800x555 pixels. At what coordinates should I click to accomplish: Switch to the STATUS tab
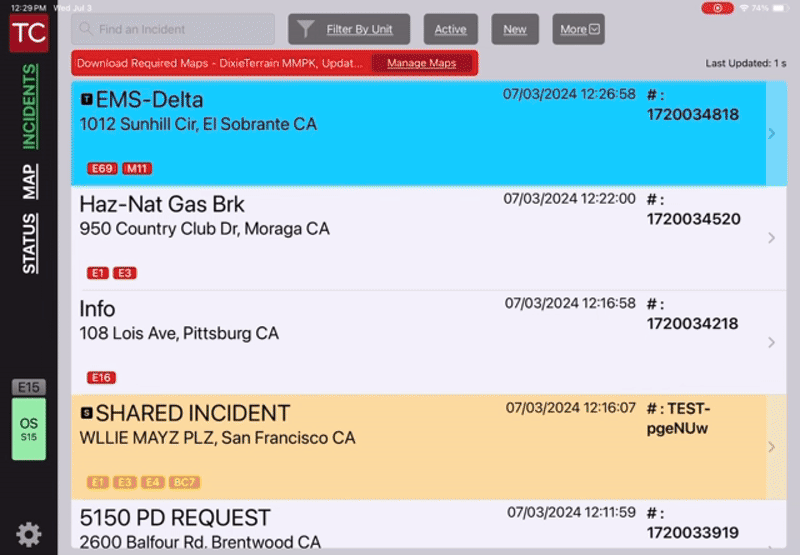pos(30,243)
